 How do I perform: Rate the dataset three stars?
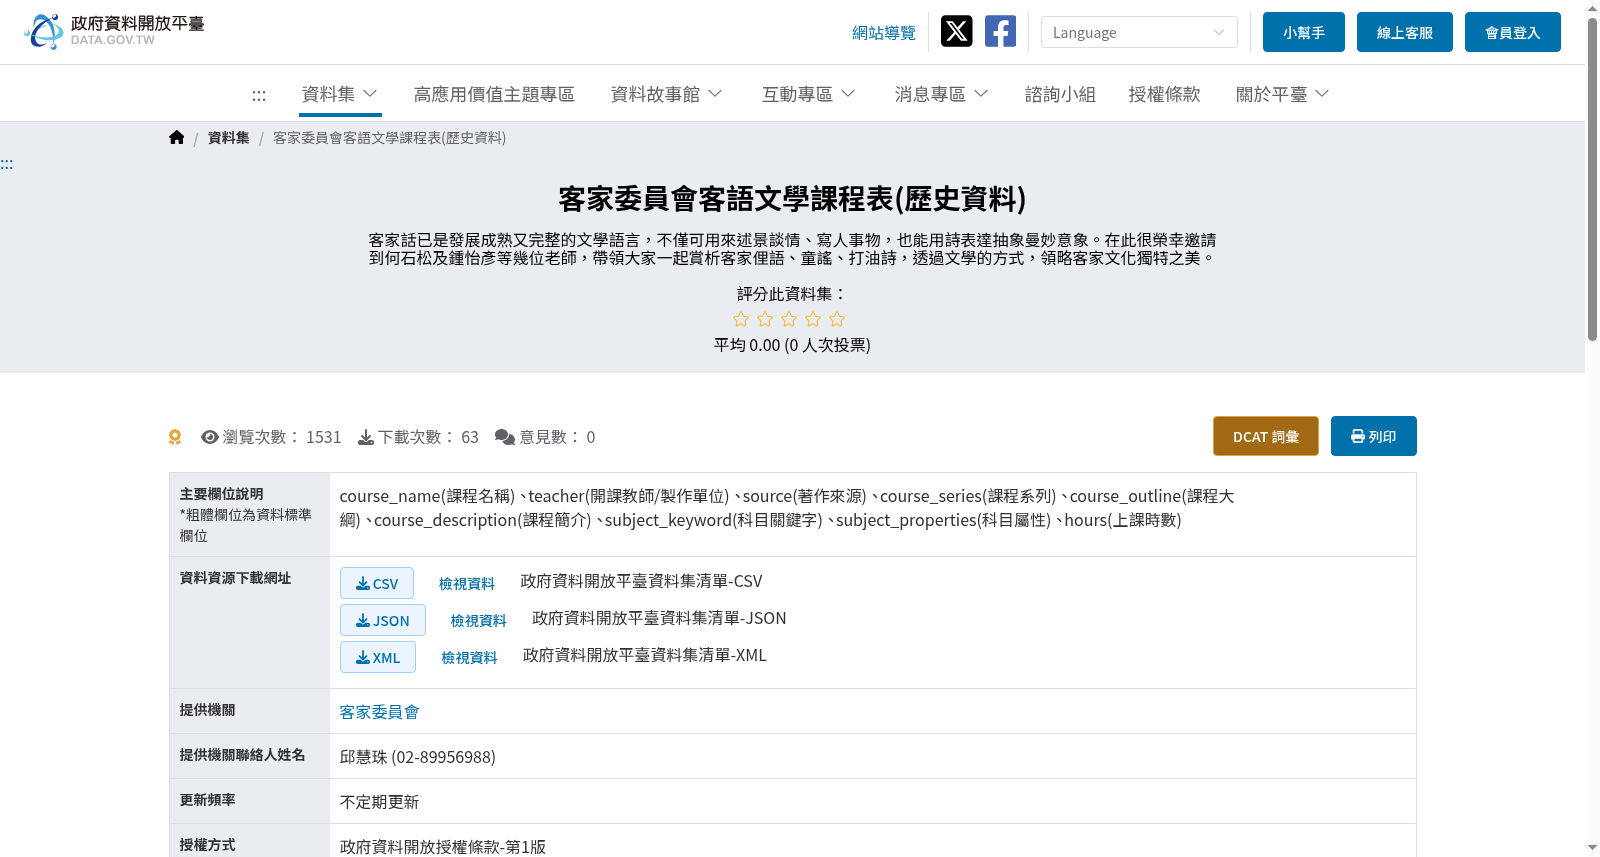click(789, 319)
